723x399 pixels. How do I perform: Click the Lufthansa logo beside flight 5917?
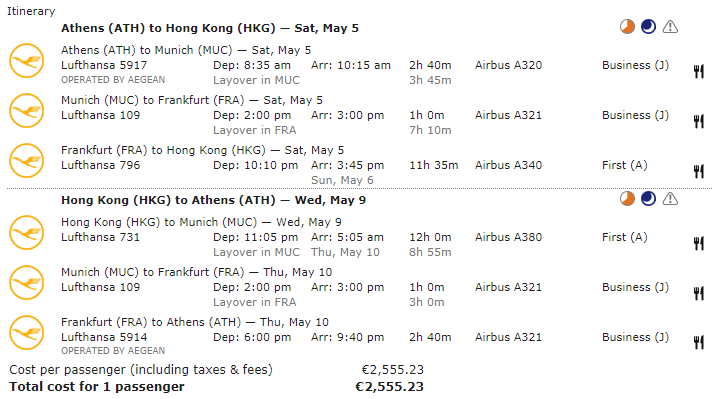click(27, 60)
